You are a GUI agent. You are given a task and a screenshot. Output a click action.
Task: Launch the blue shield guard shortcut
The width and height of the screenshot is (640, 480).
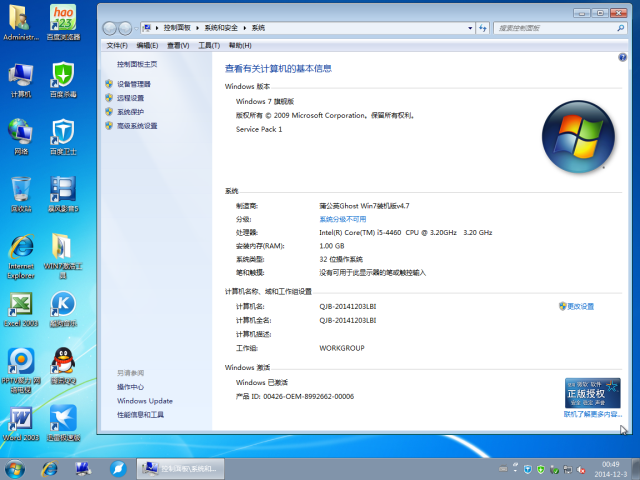pos(63,138)
